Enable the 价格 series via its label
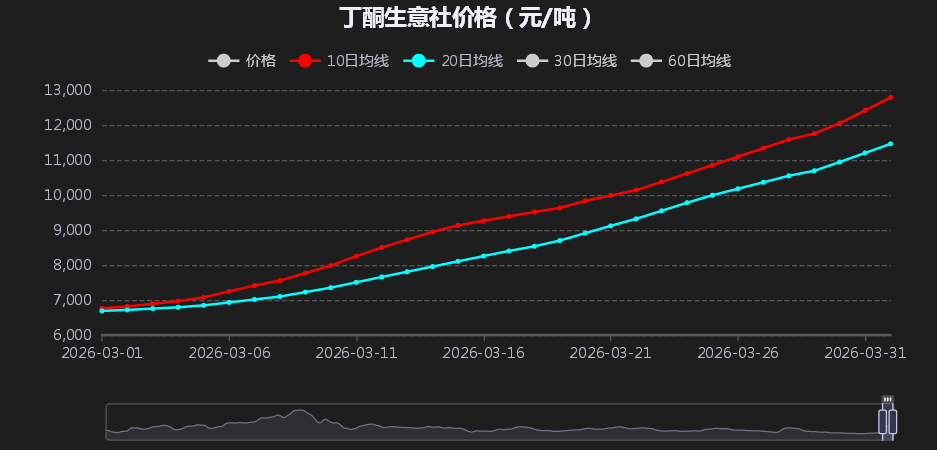Viewport: 937px width, 450px height. (x=261, y=61)
